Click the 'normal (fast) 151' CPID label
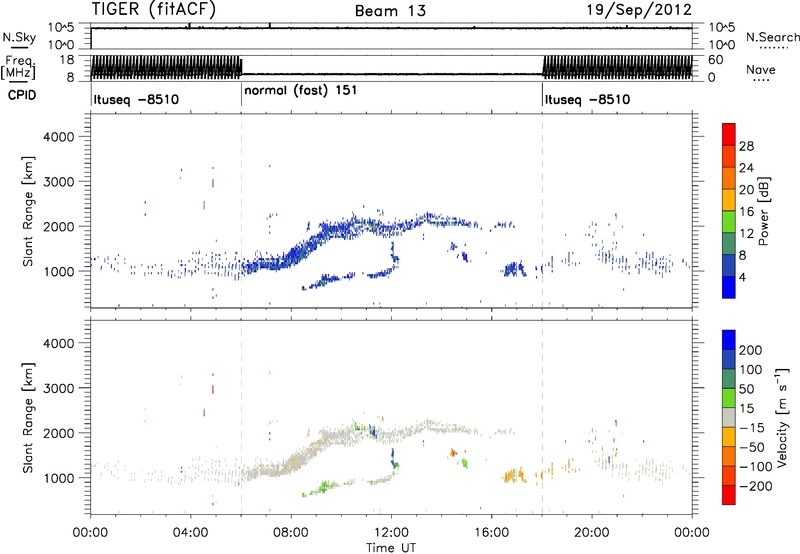This screenshot has height=554, width=800. (x=301, y=91)
